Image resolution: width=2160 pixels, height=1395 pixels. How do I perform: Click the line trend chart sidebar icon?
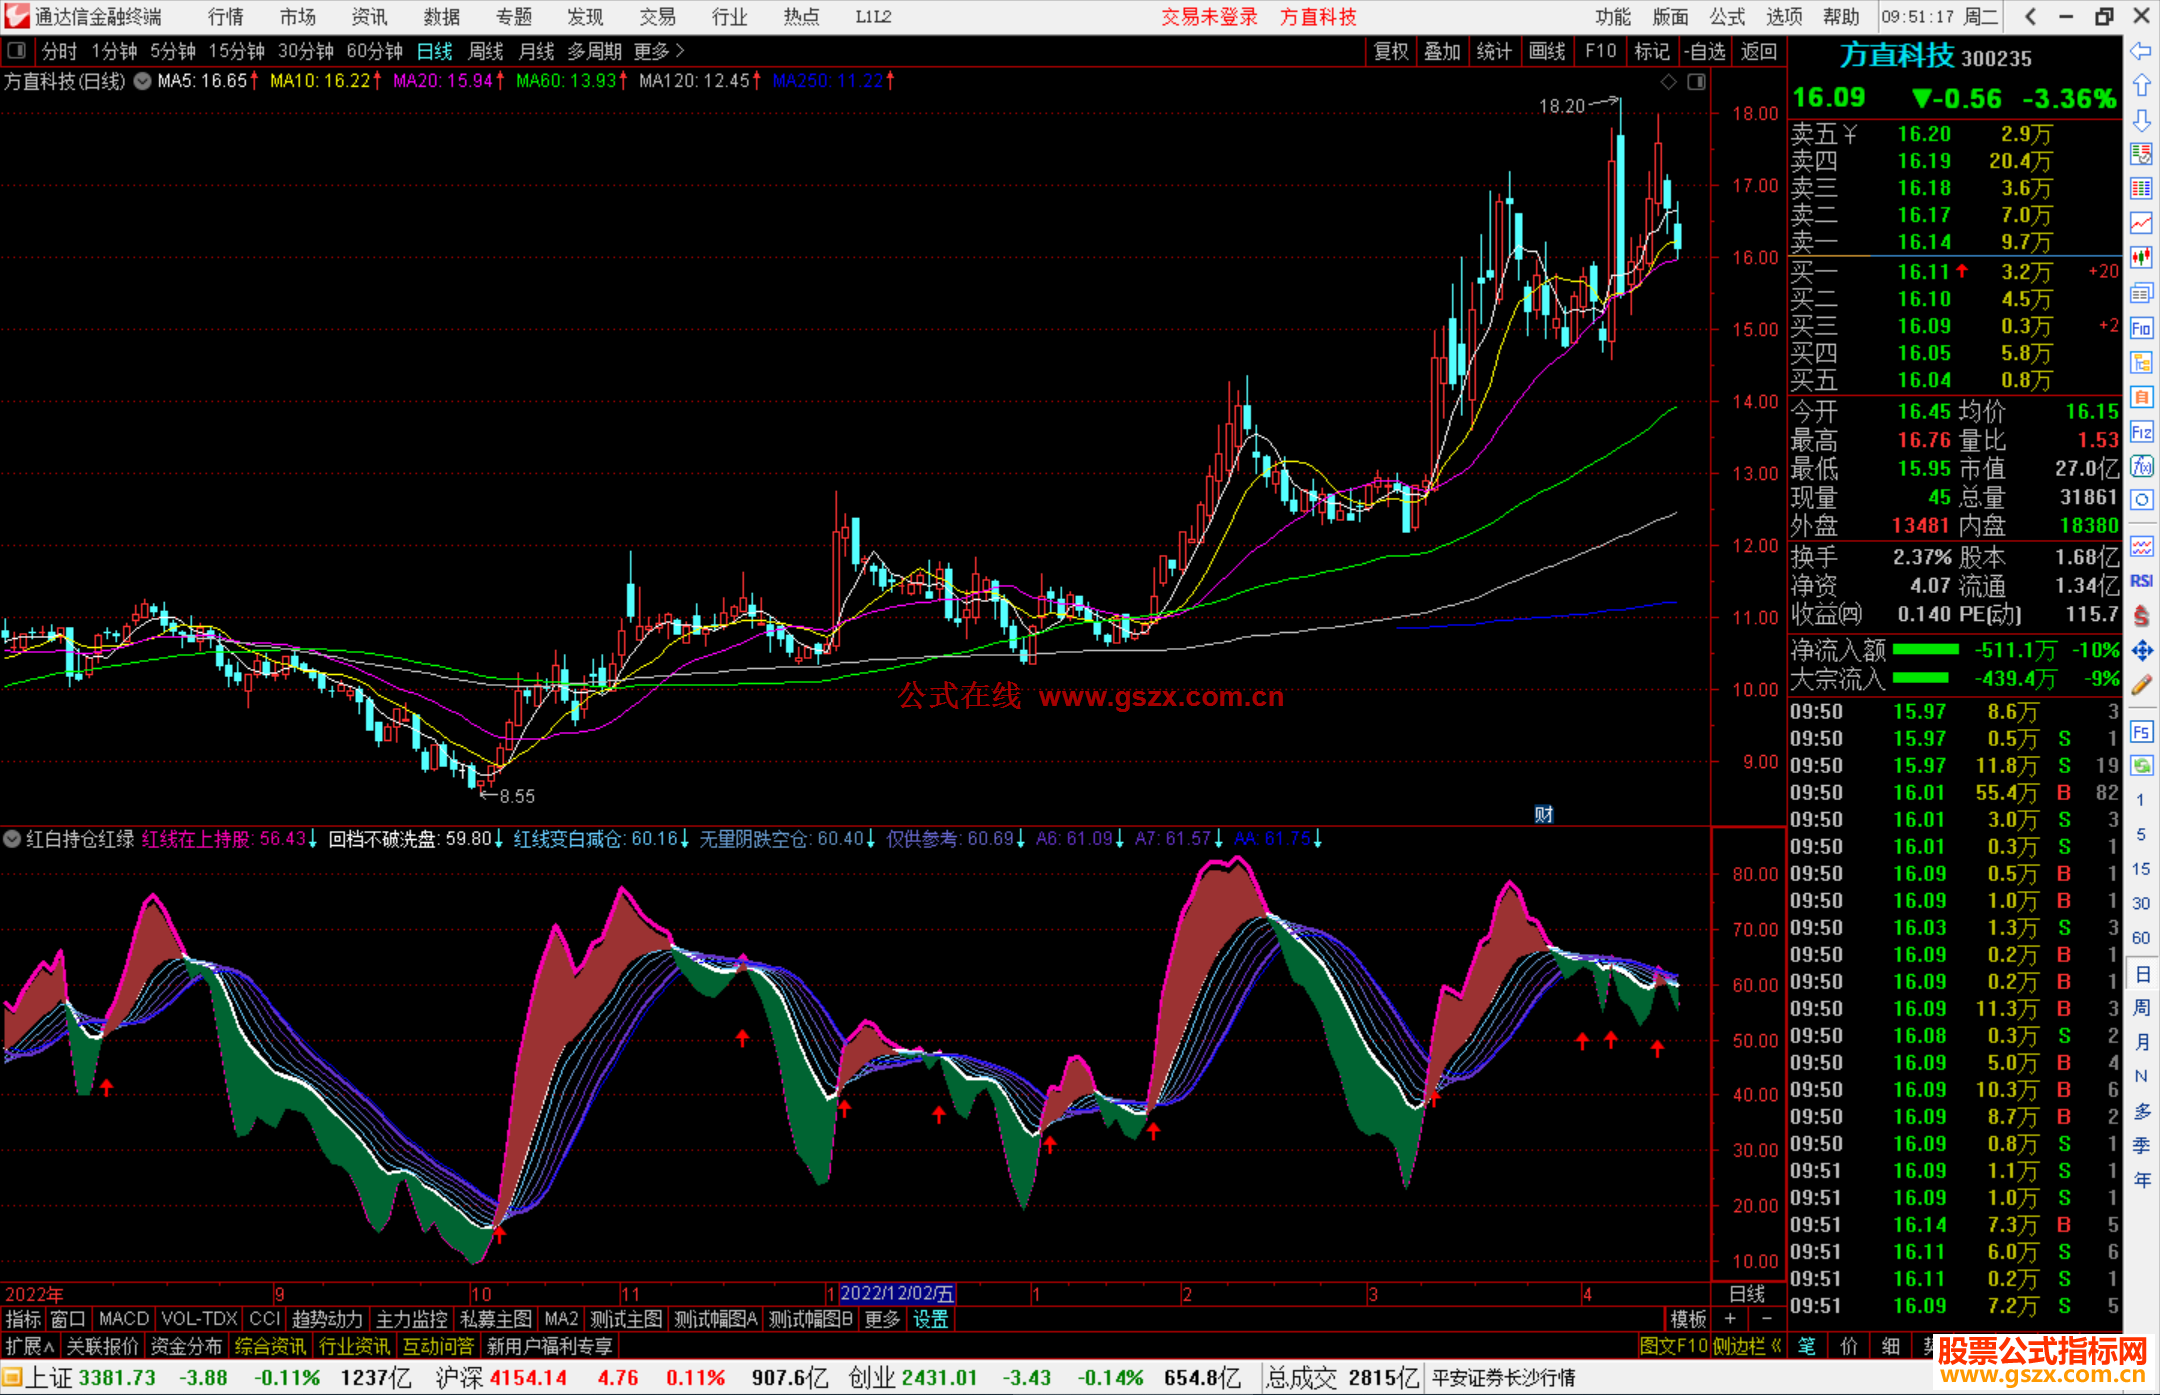tap(2141, 223)
